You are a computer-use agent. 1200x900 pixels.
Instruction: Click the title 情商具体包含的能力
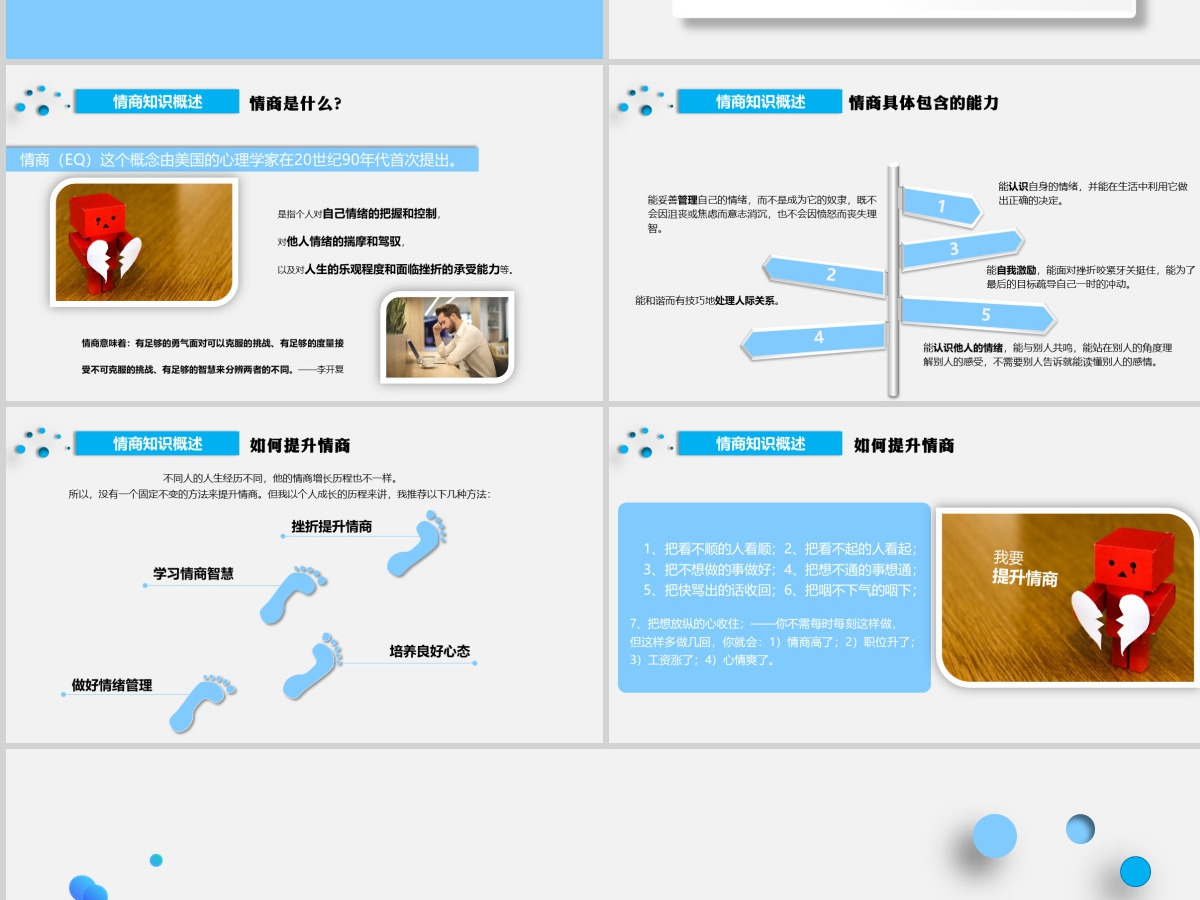[x=923, y=102]
